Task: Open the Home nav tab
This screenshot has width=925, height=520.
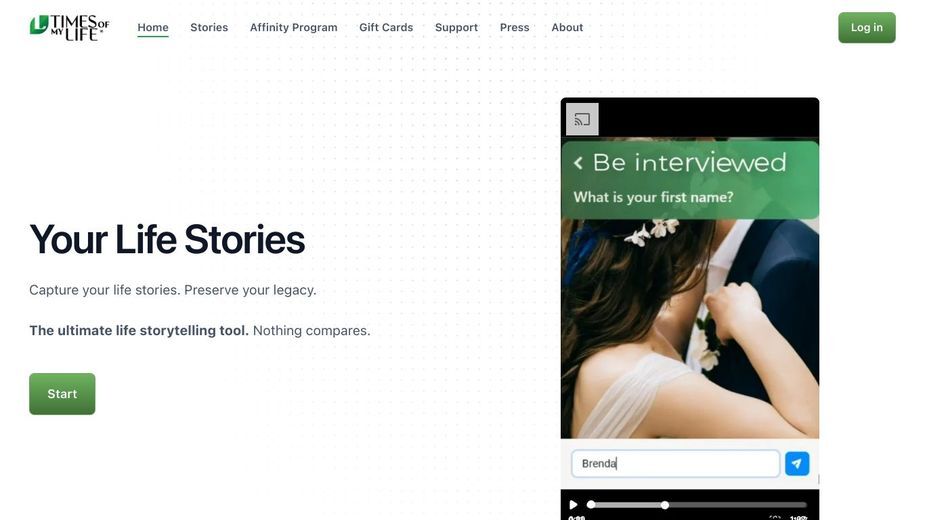Action: [153, 27]
